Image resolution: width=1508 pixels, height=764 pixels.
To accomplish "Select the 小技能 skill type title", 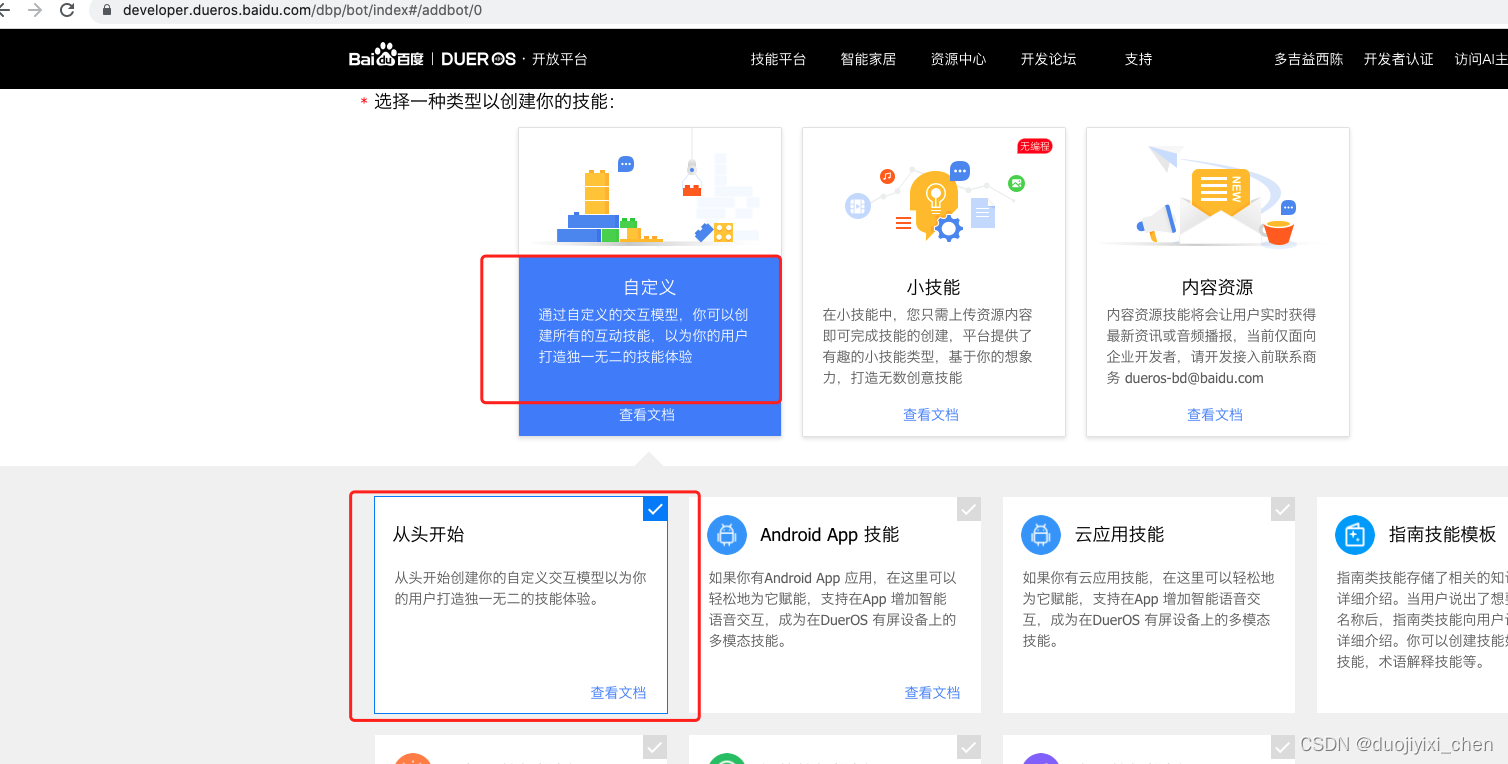I will (934, 288).
